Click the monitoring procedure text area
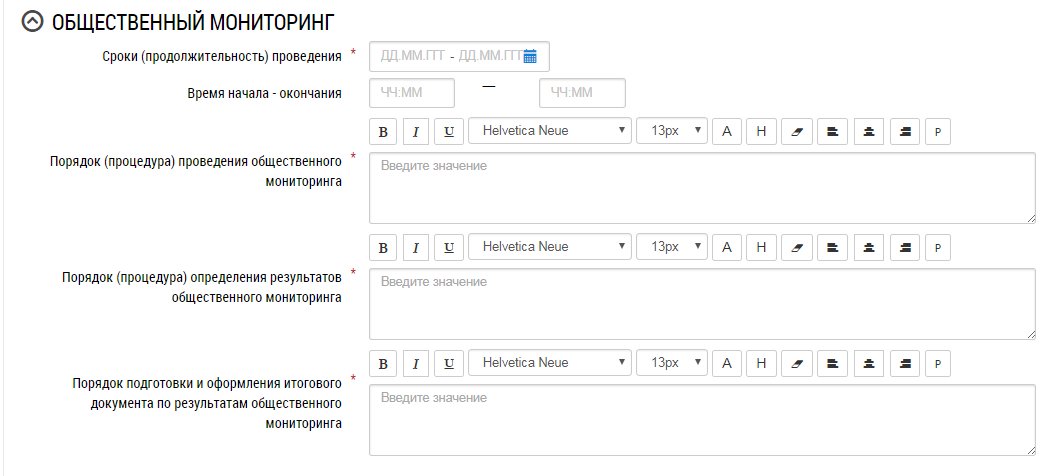Image resolution: width=1052 pixels, height=476 pixels. (x=702, y=187)
